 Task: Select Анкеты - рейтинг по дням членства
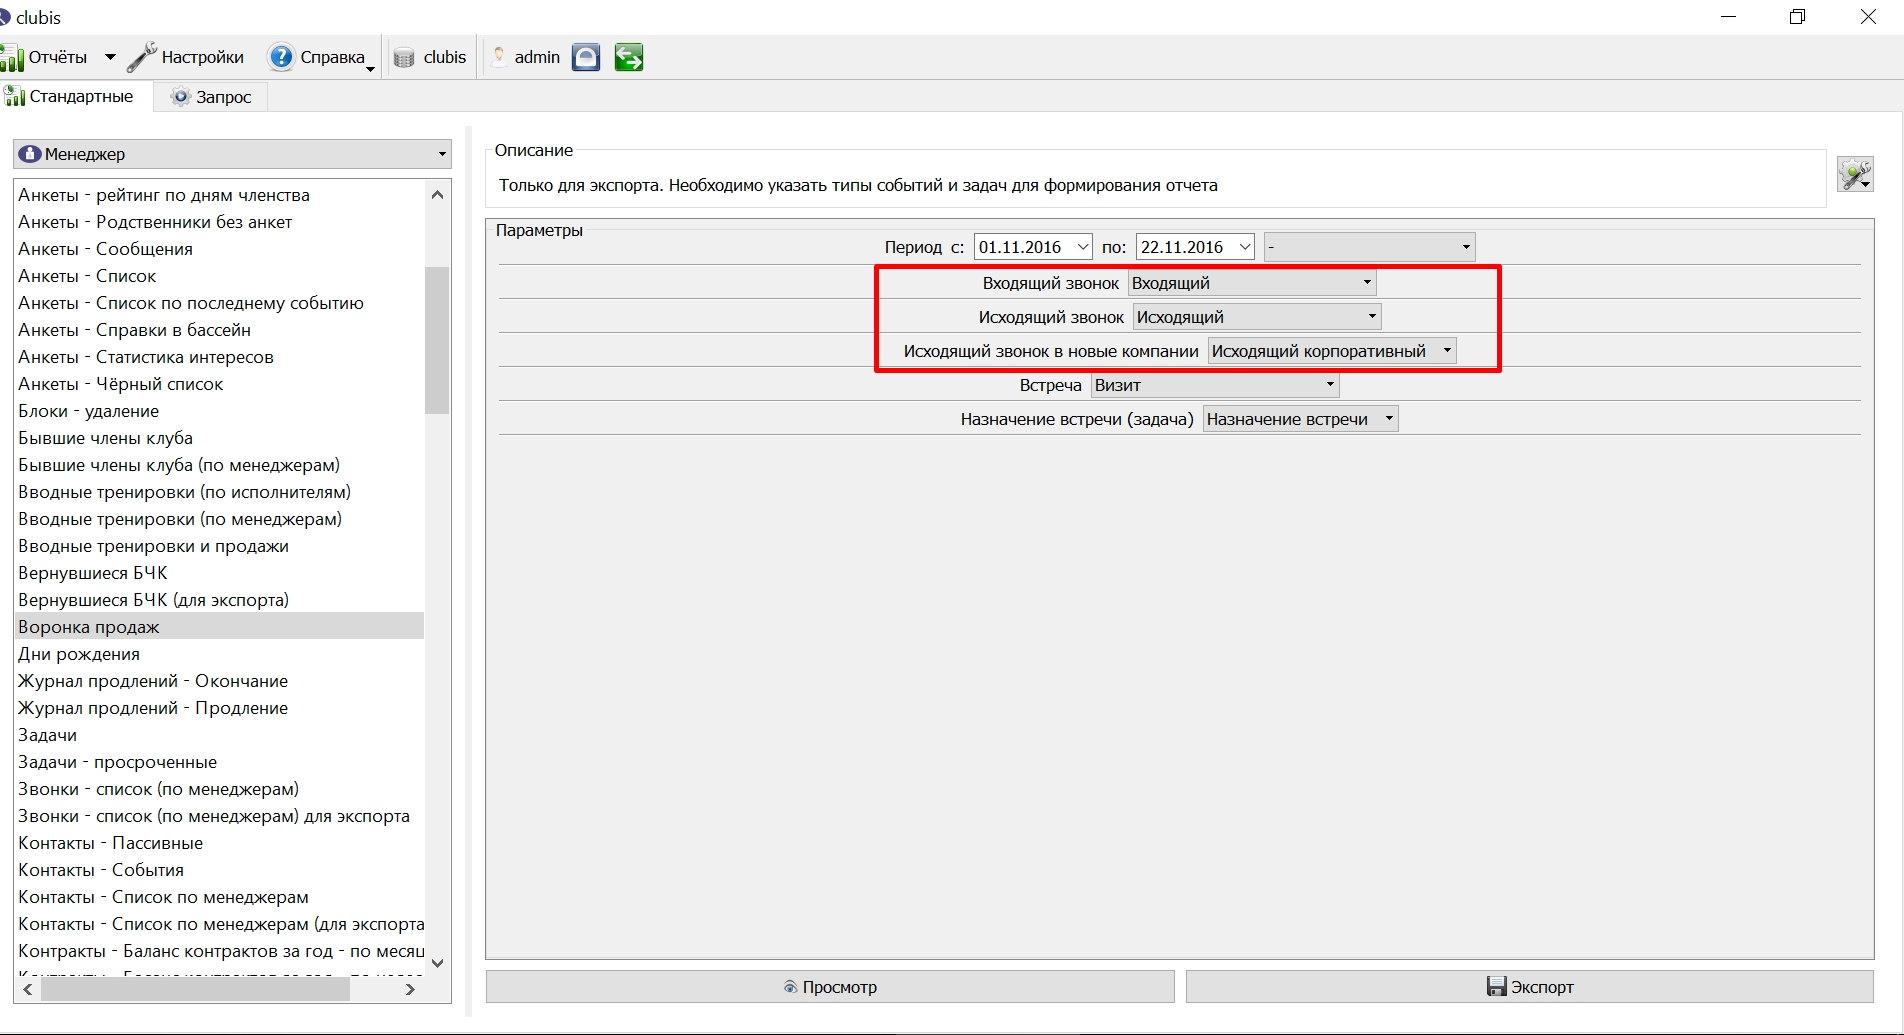(x=220, y=195)
